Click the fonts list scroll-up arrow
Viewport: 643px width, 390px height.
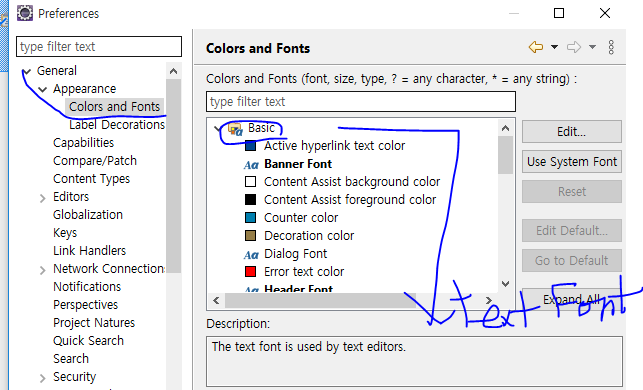point(505,128)
